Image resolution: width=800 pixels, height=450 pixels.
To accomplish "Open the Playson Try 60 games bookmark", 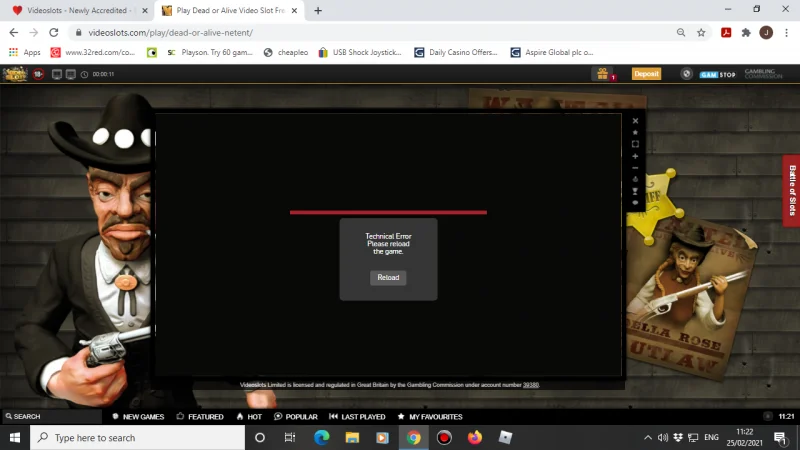I will click(210, 52).
